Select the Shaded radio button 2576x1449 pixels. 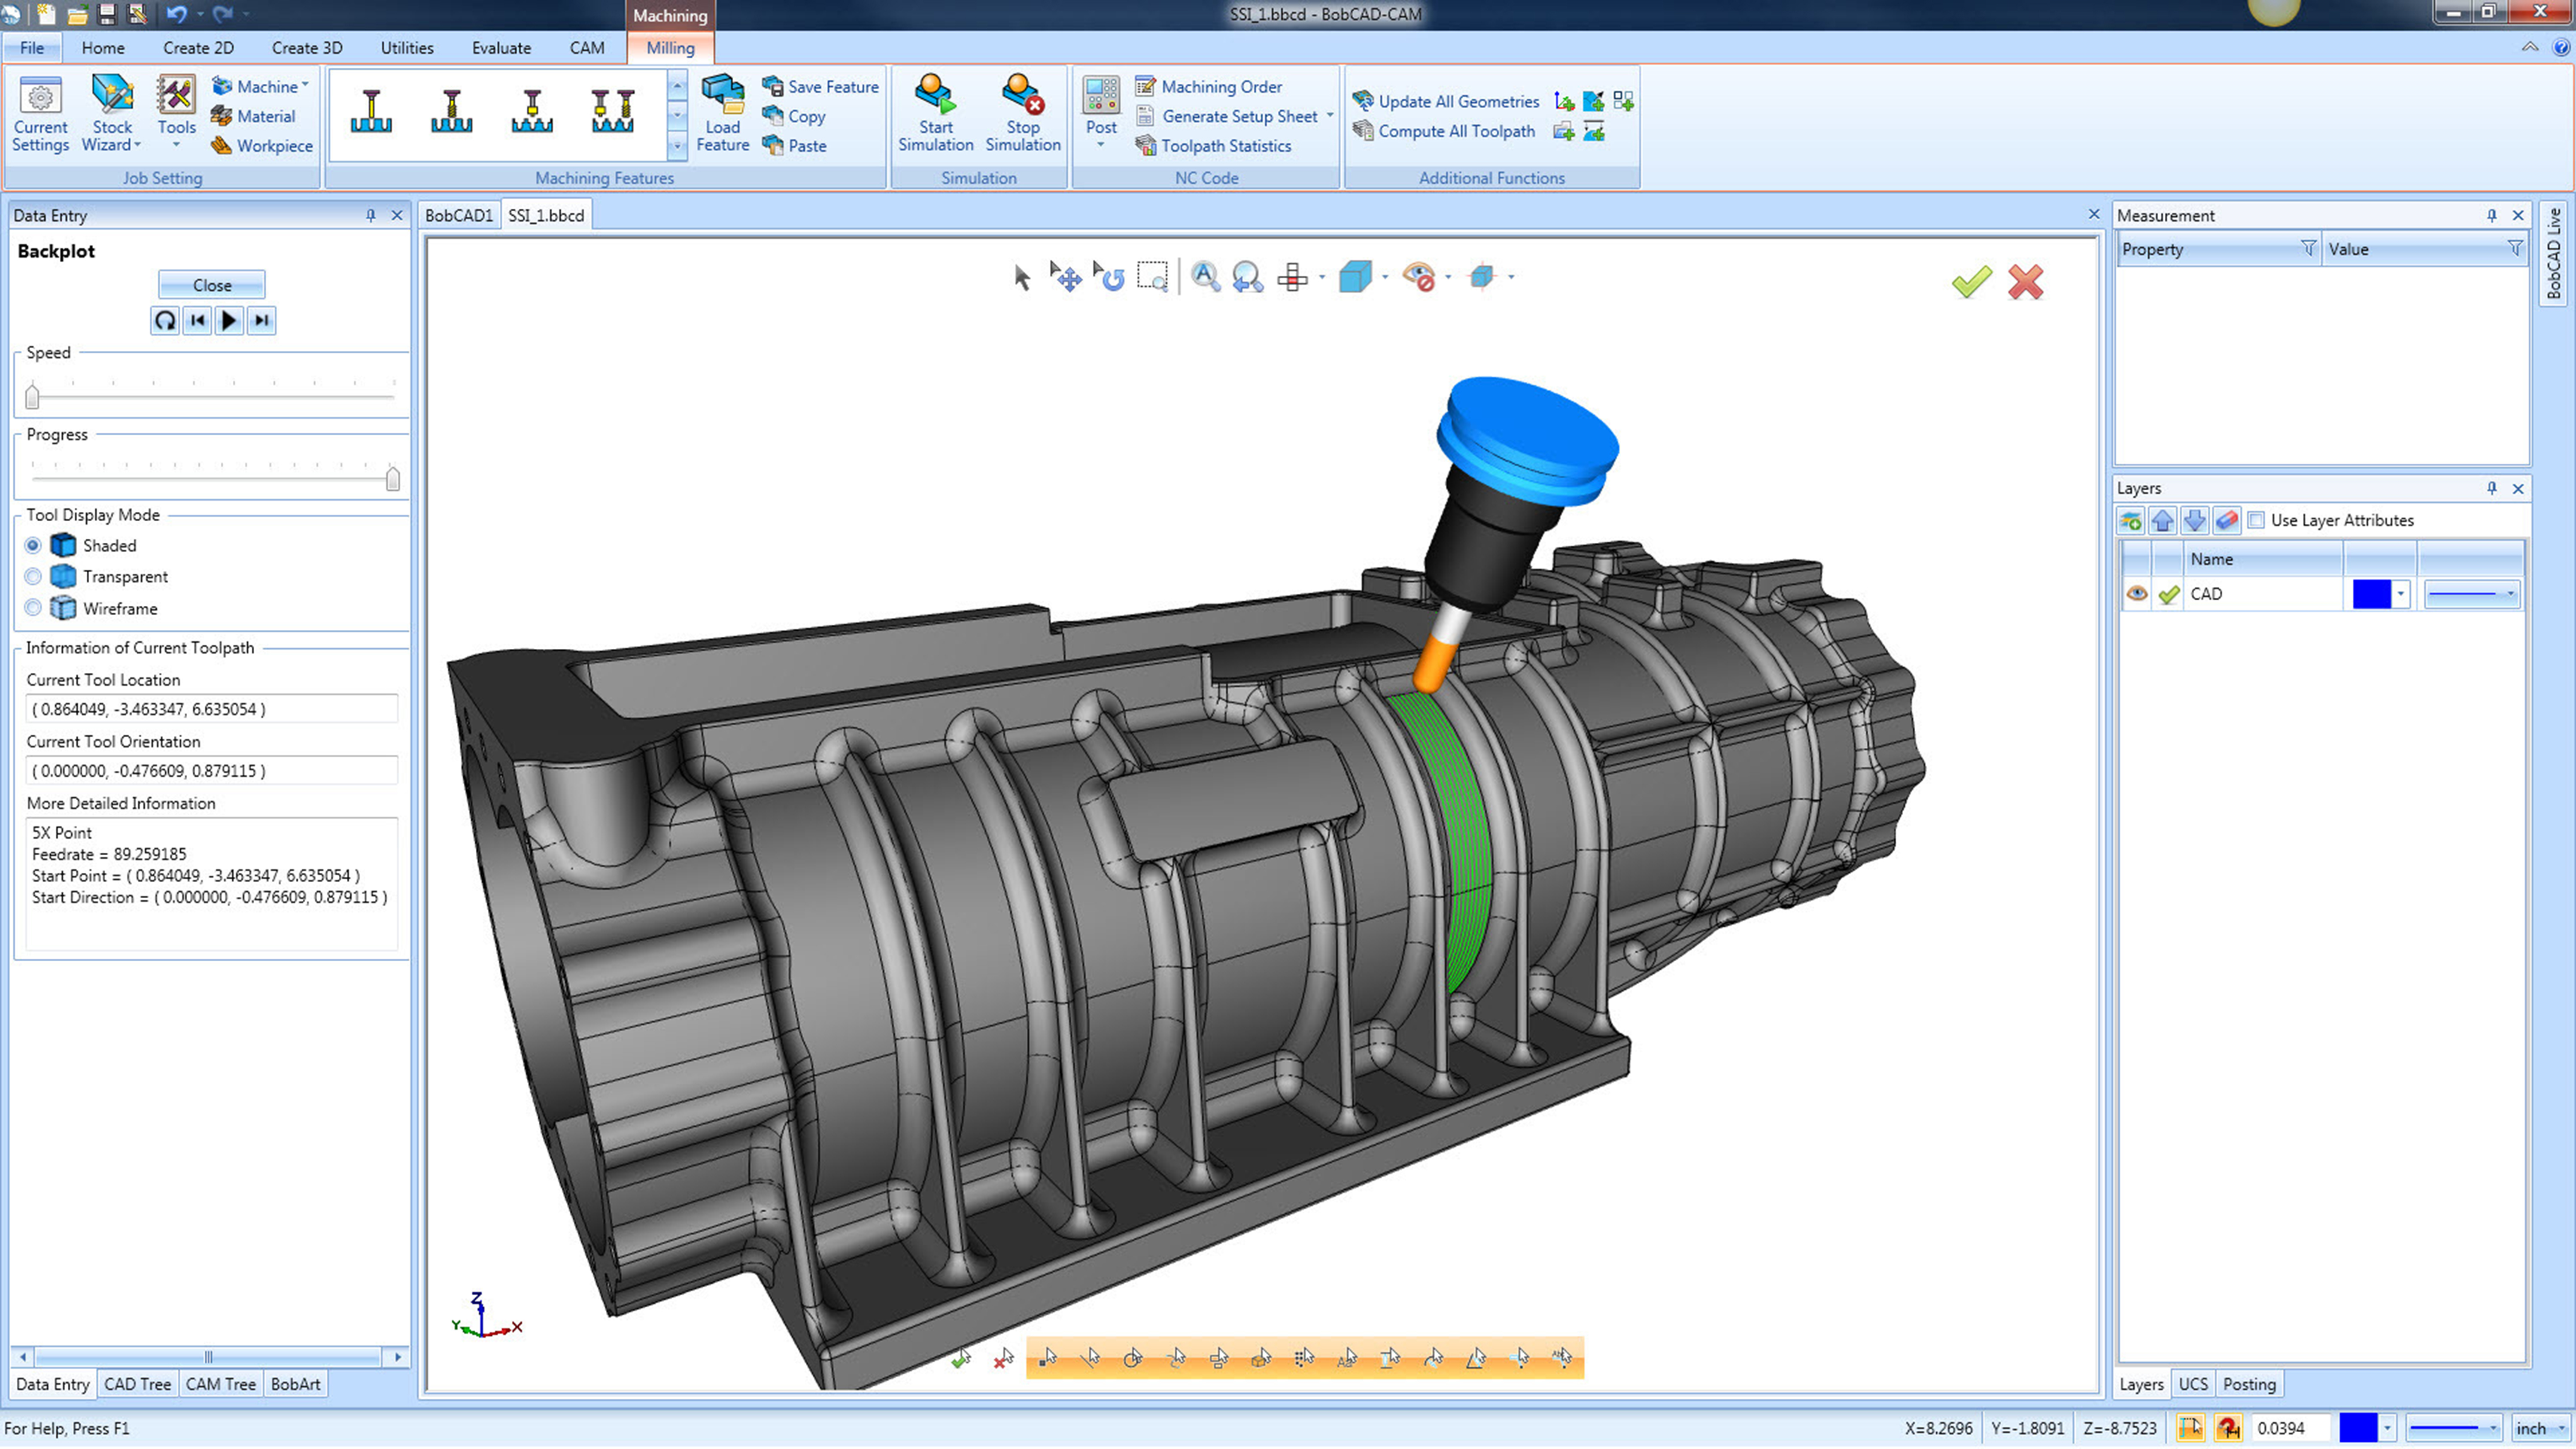pyautogui.click(x=33, y=545)
